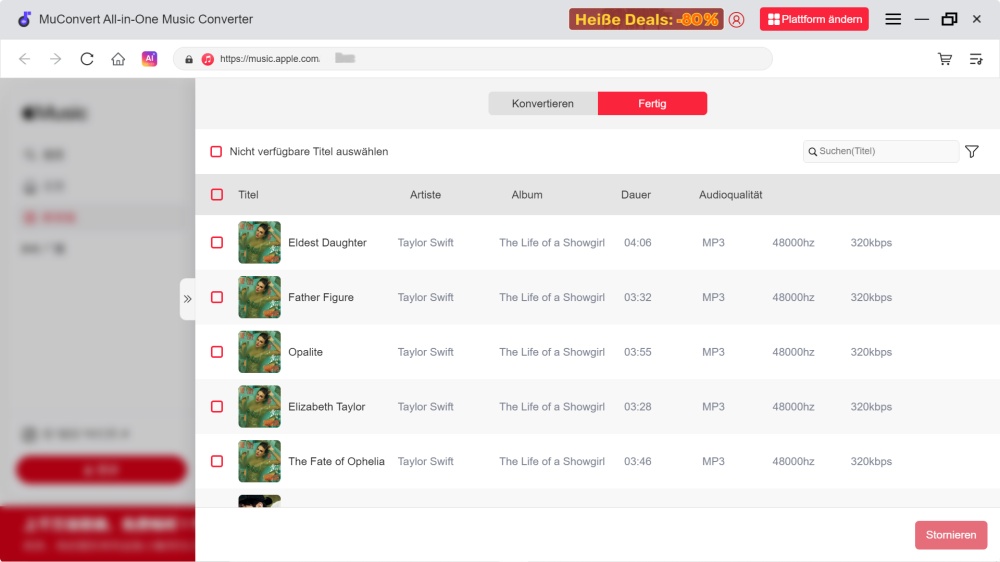Click the 03:28 duration value

click(638, 406)
